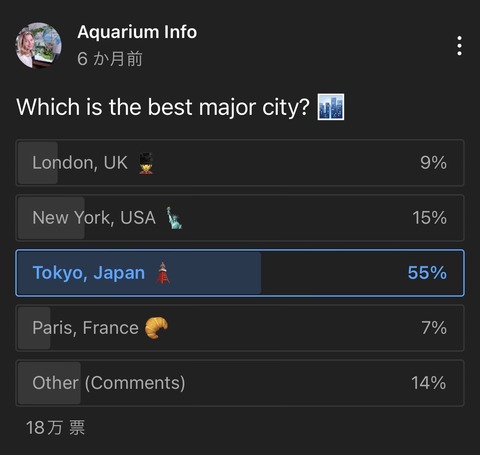Click the Statue of Liberty emoji
Screen dimensions: 480x455
coord(174,218)
